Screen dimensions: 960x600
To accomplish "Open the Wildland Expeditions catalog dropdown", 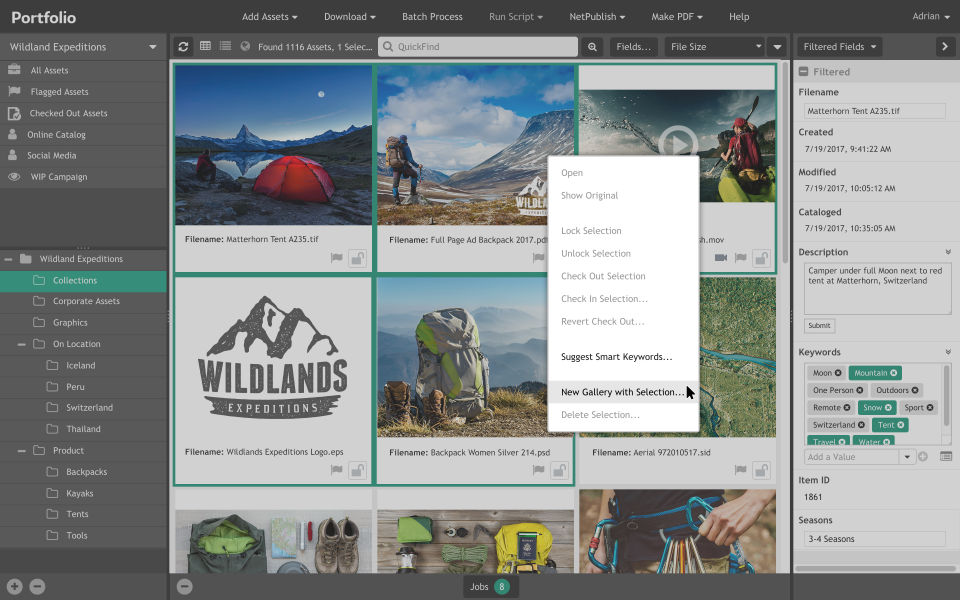I will pyautogui.click(x=152, y=47).
